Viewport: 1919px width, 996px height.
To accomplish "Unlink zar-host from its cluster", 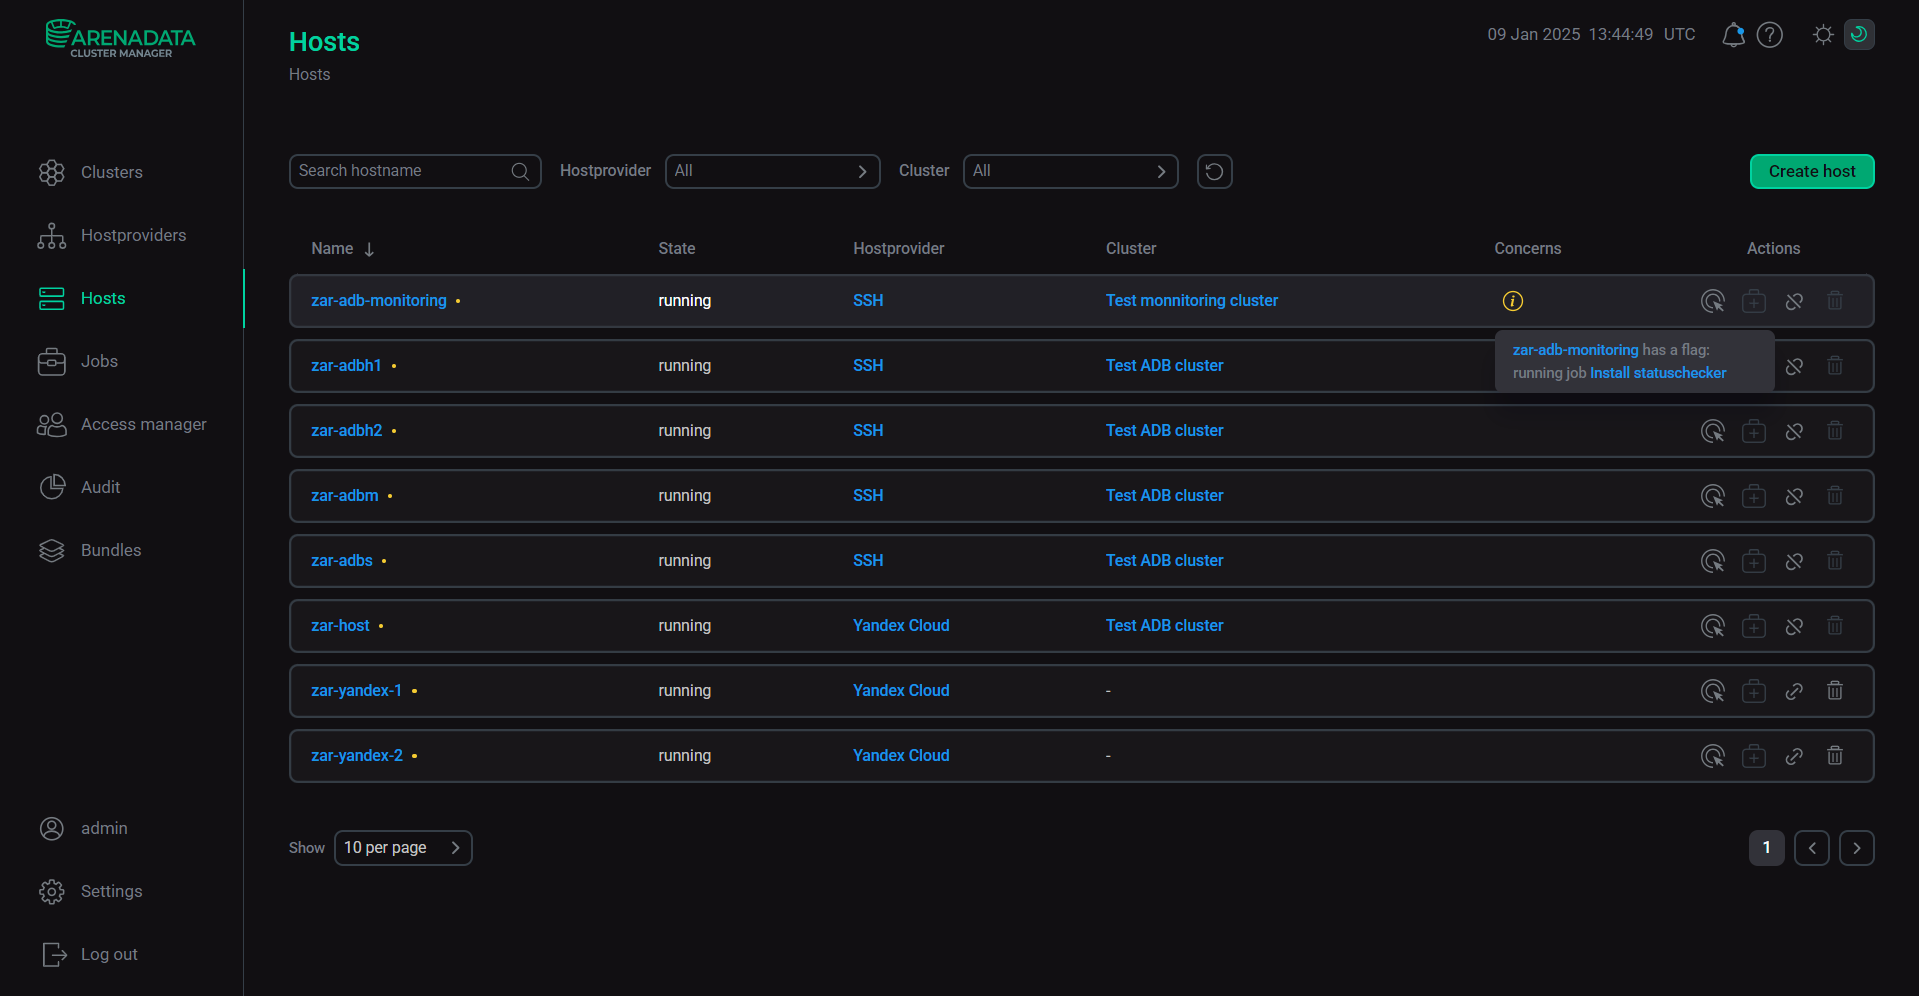I will click(x=1794, y=626).
